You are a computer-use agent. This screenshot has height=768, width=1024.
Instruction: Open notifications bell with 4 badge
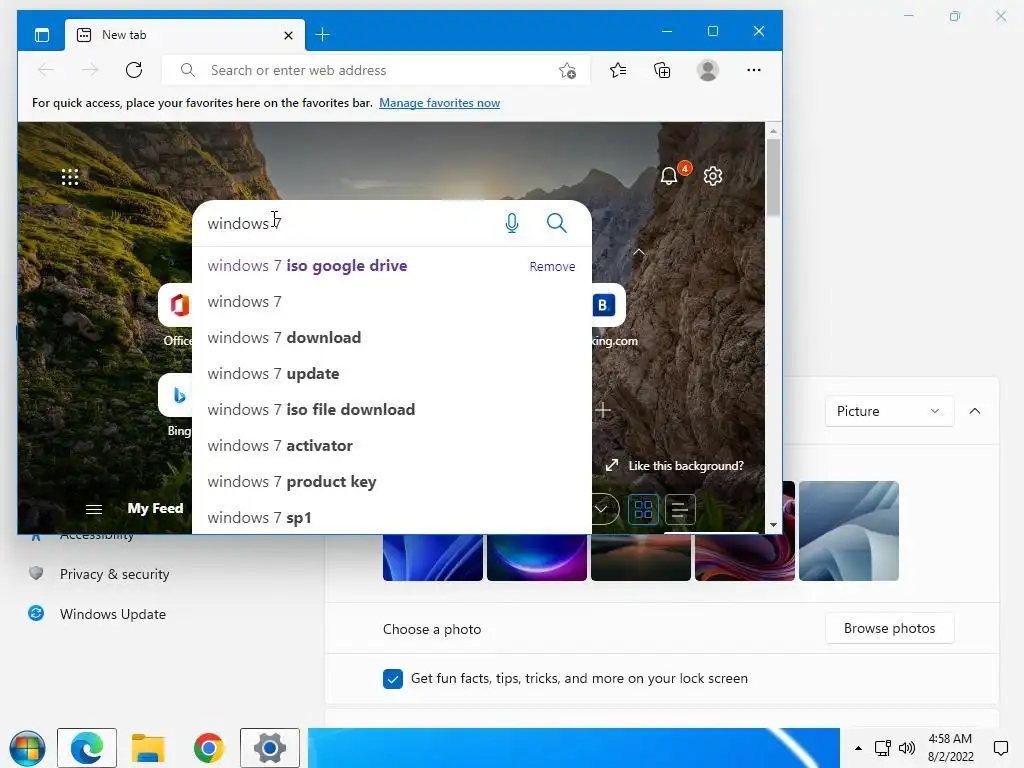pos(669,176)
